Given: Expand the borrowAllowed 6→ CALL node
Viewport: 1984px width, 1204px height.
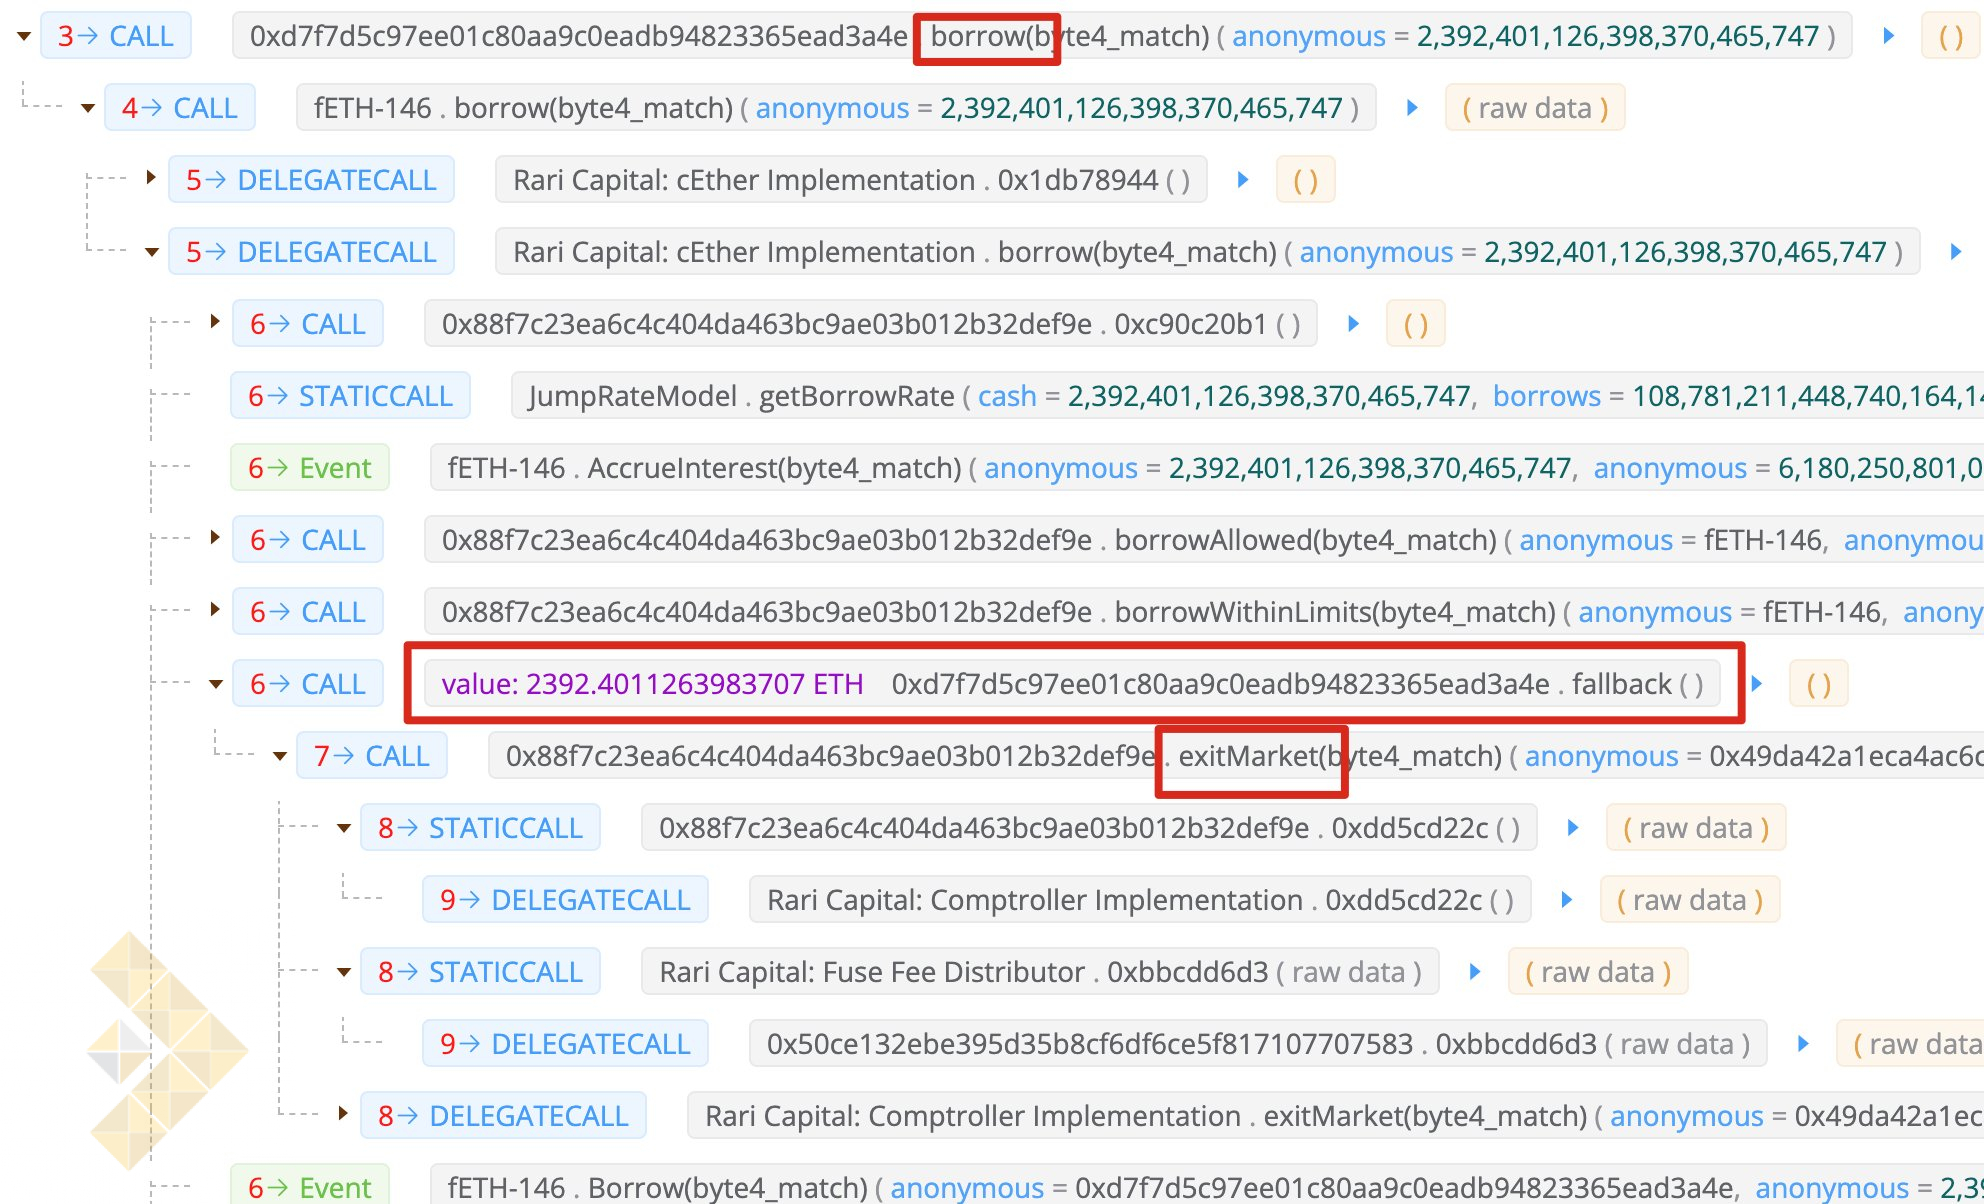Looking at the screenshot, I should (215, 538).
